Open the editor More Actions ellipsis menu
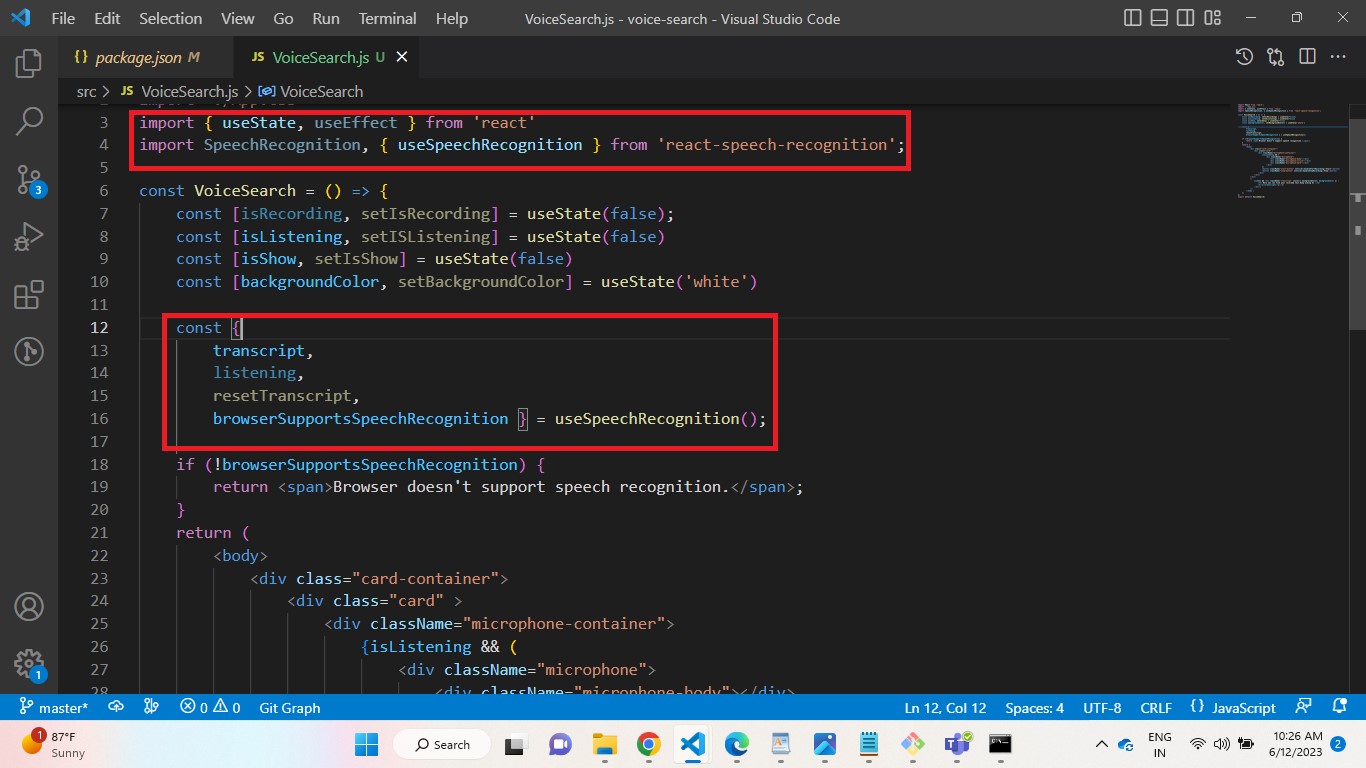This screenshot has width=1366, height=768. pyautogui.click(x=1338, y=57)
